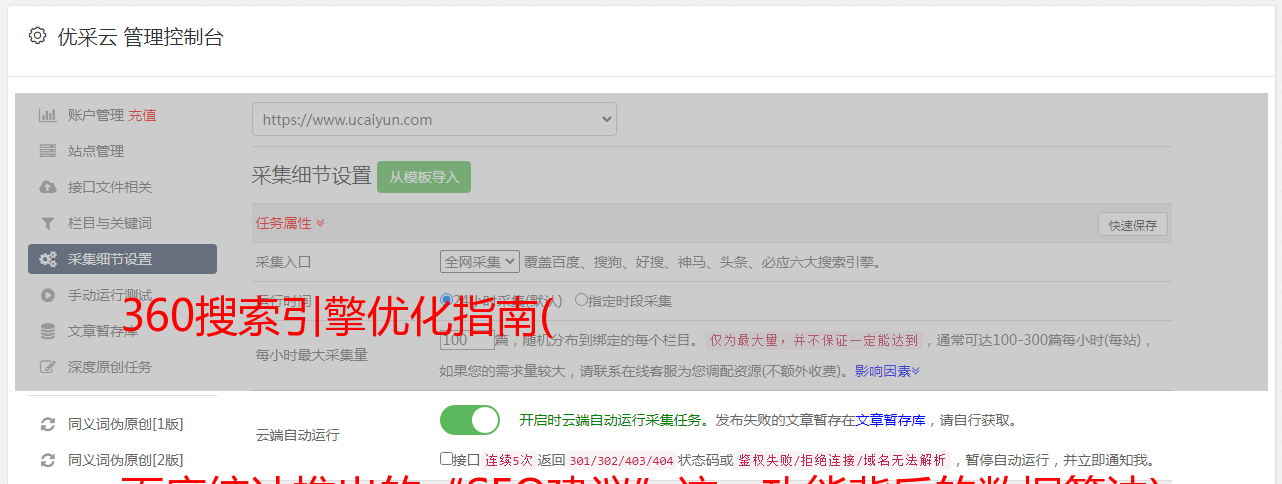Click the green 从模板导入 button
1282x484 pixels.
coord(424,177)
